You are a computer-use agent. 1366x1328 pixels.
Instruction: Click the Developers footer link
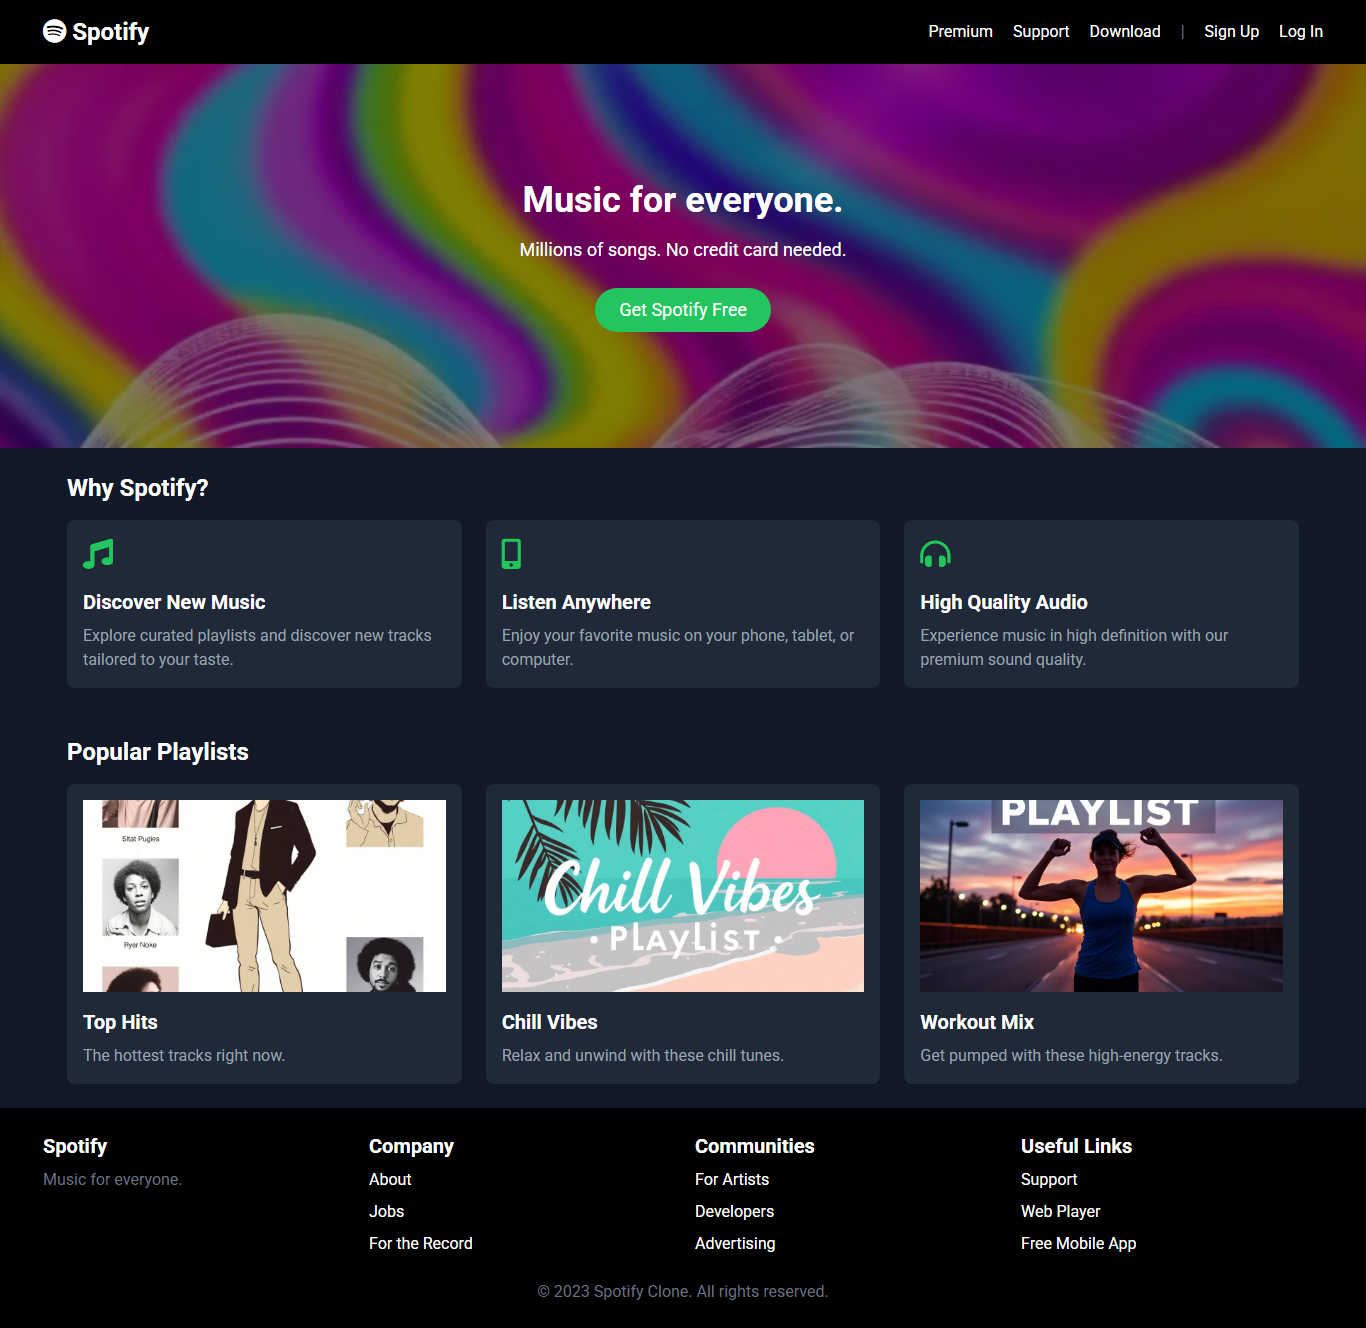tap(734, 1212)
